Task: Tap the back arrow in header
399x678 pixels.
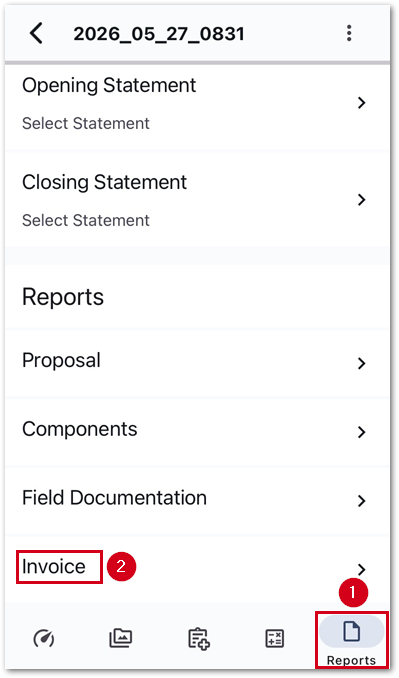Action: [36, 33]
